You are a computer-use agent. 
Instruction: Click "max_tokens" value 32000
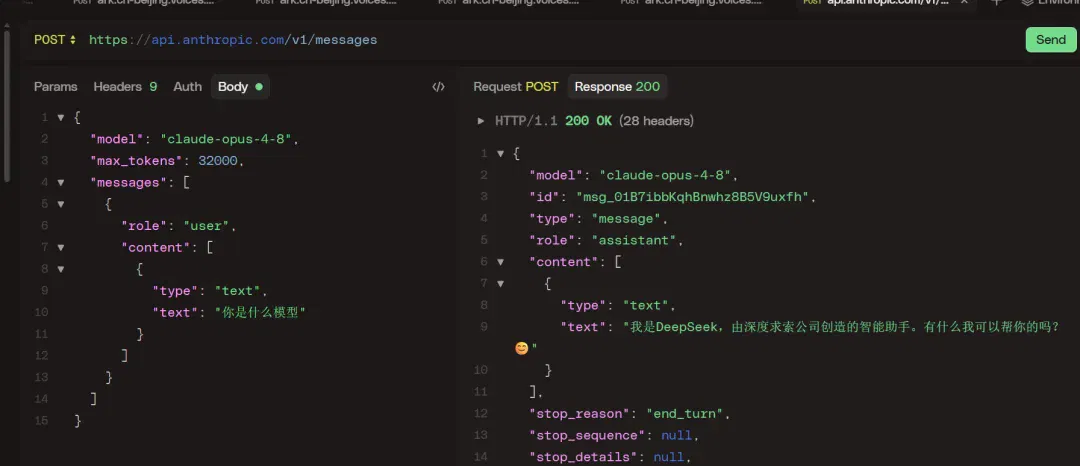(218, 161)
